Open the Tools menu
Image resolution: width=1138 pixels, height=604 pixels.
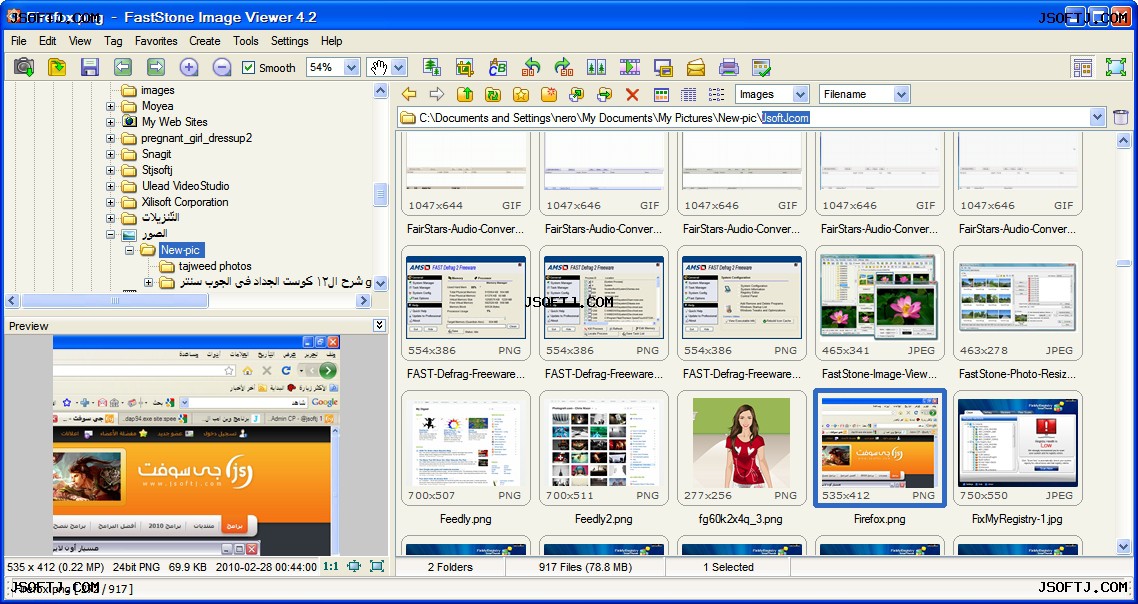click(x=246, y=41)
